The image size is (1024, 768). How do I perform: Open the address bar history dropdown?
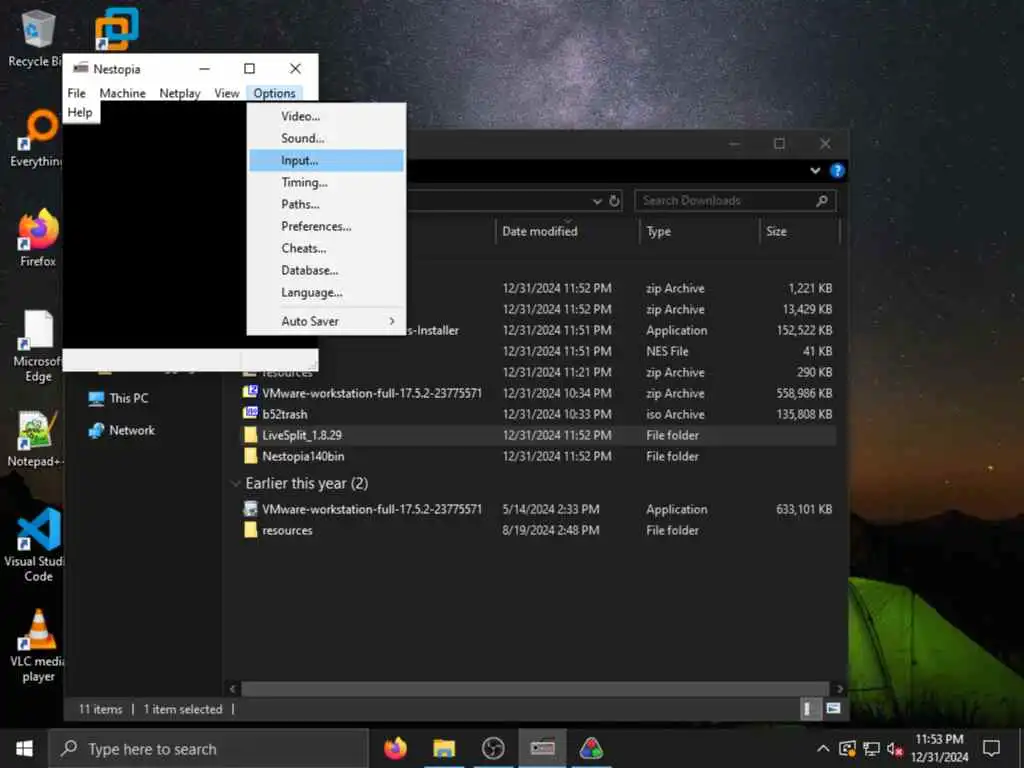(x=597, y=201)
